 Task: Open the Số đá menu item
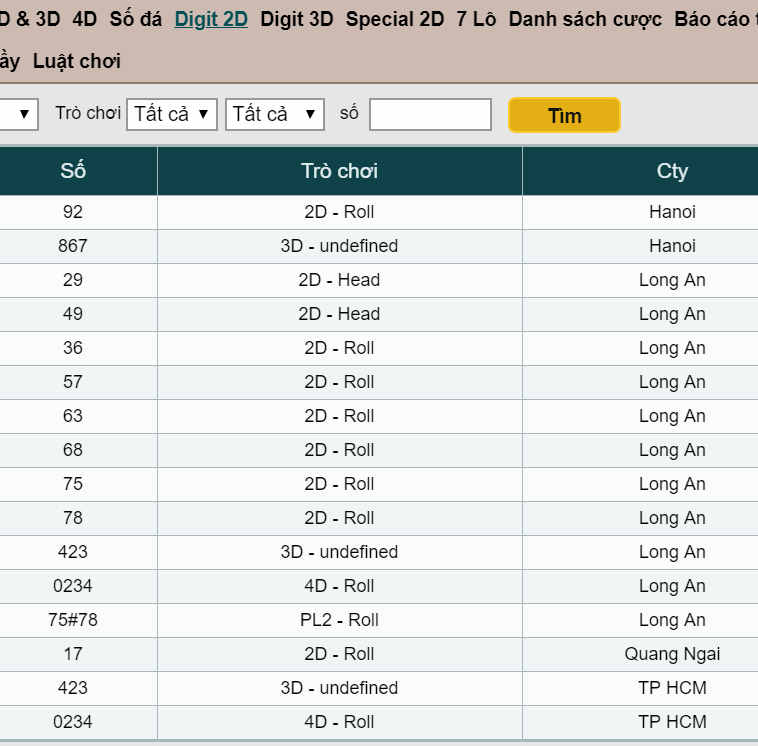(136, 19)
